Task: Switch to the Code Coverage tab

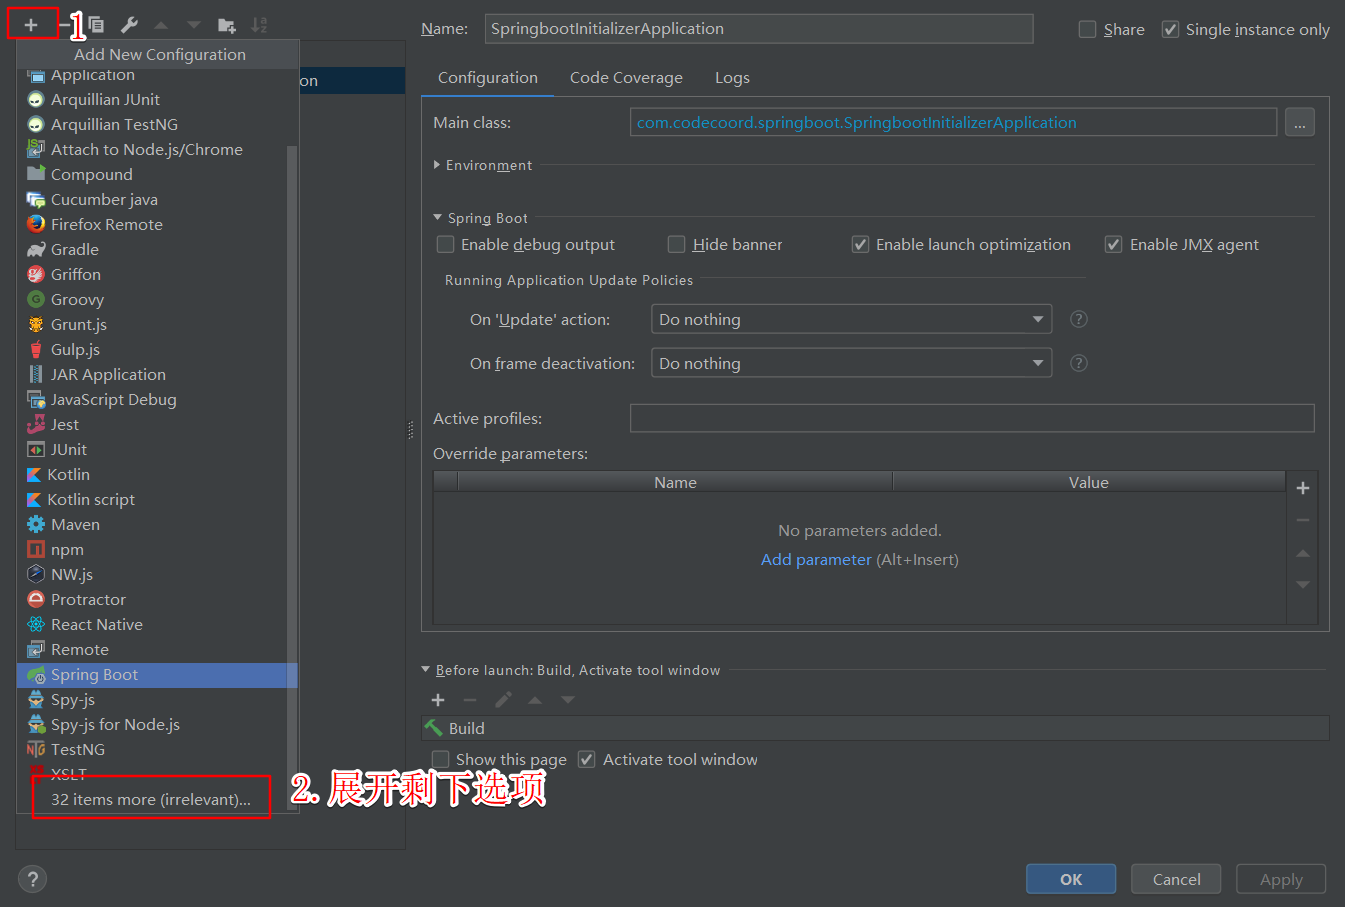Action: (626, 77)
